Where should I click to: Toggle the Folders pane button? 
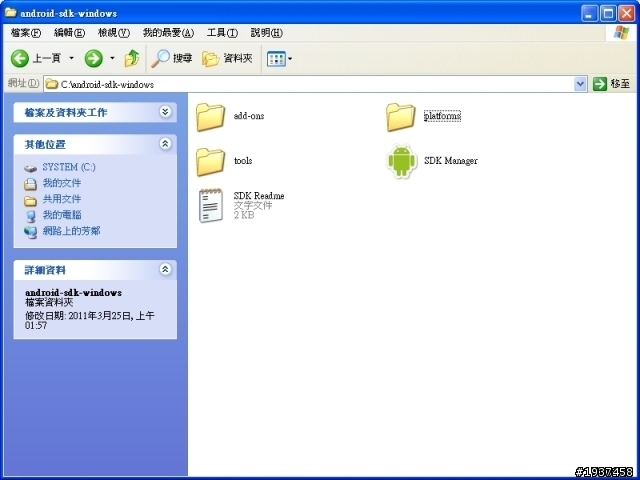point(211,59)
